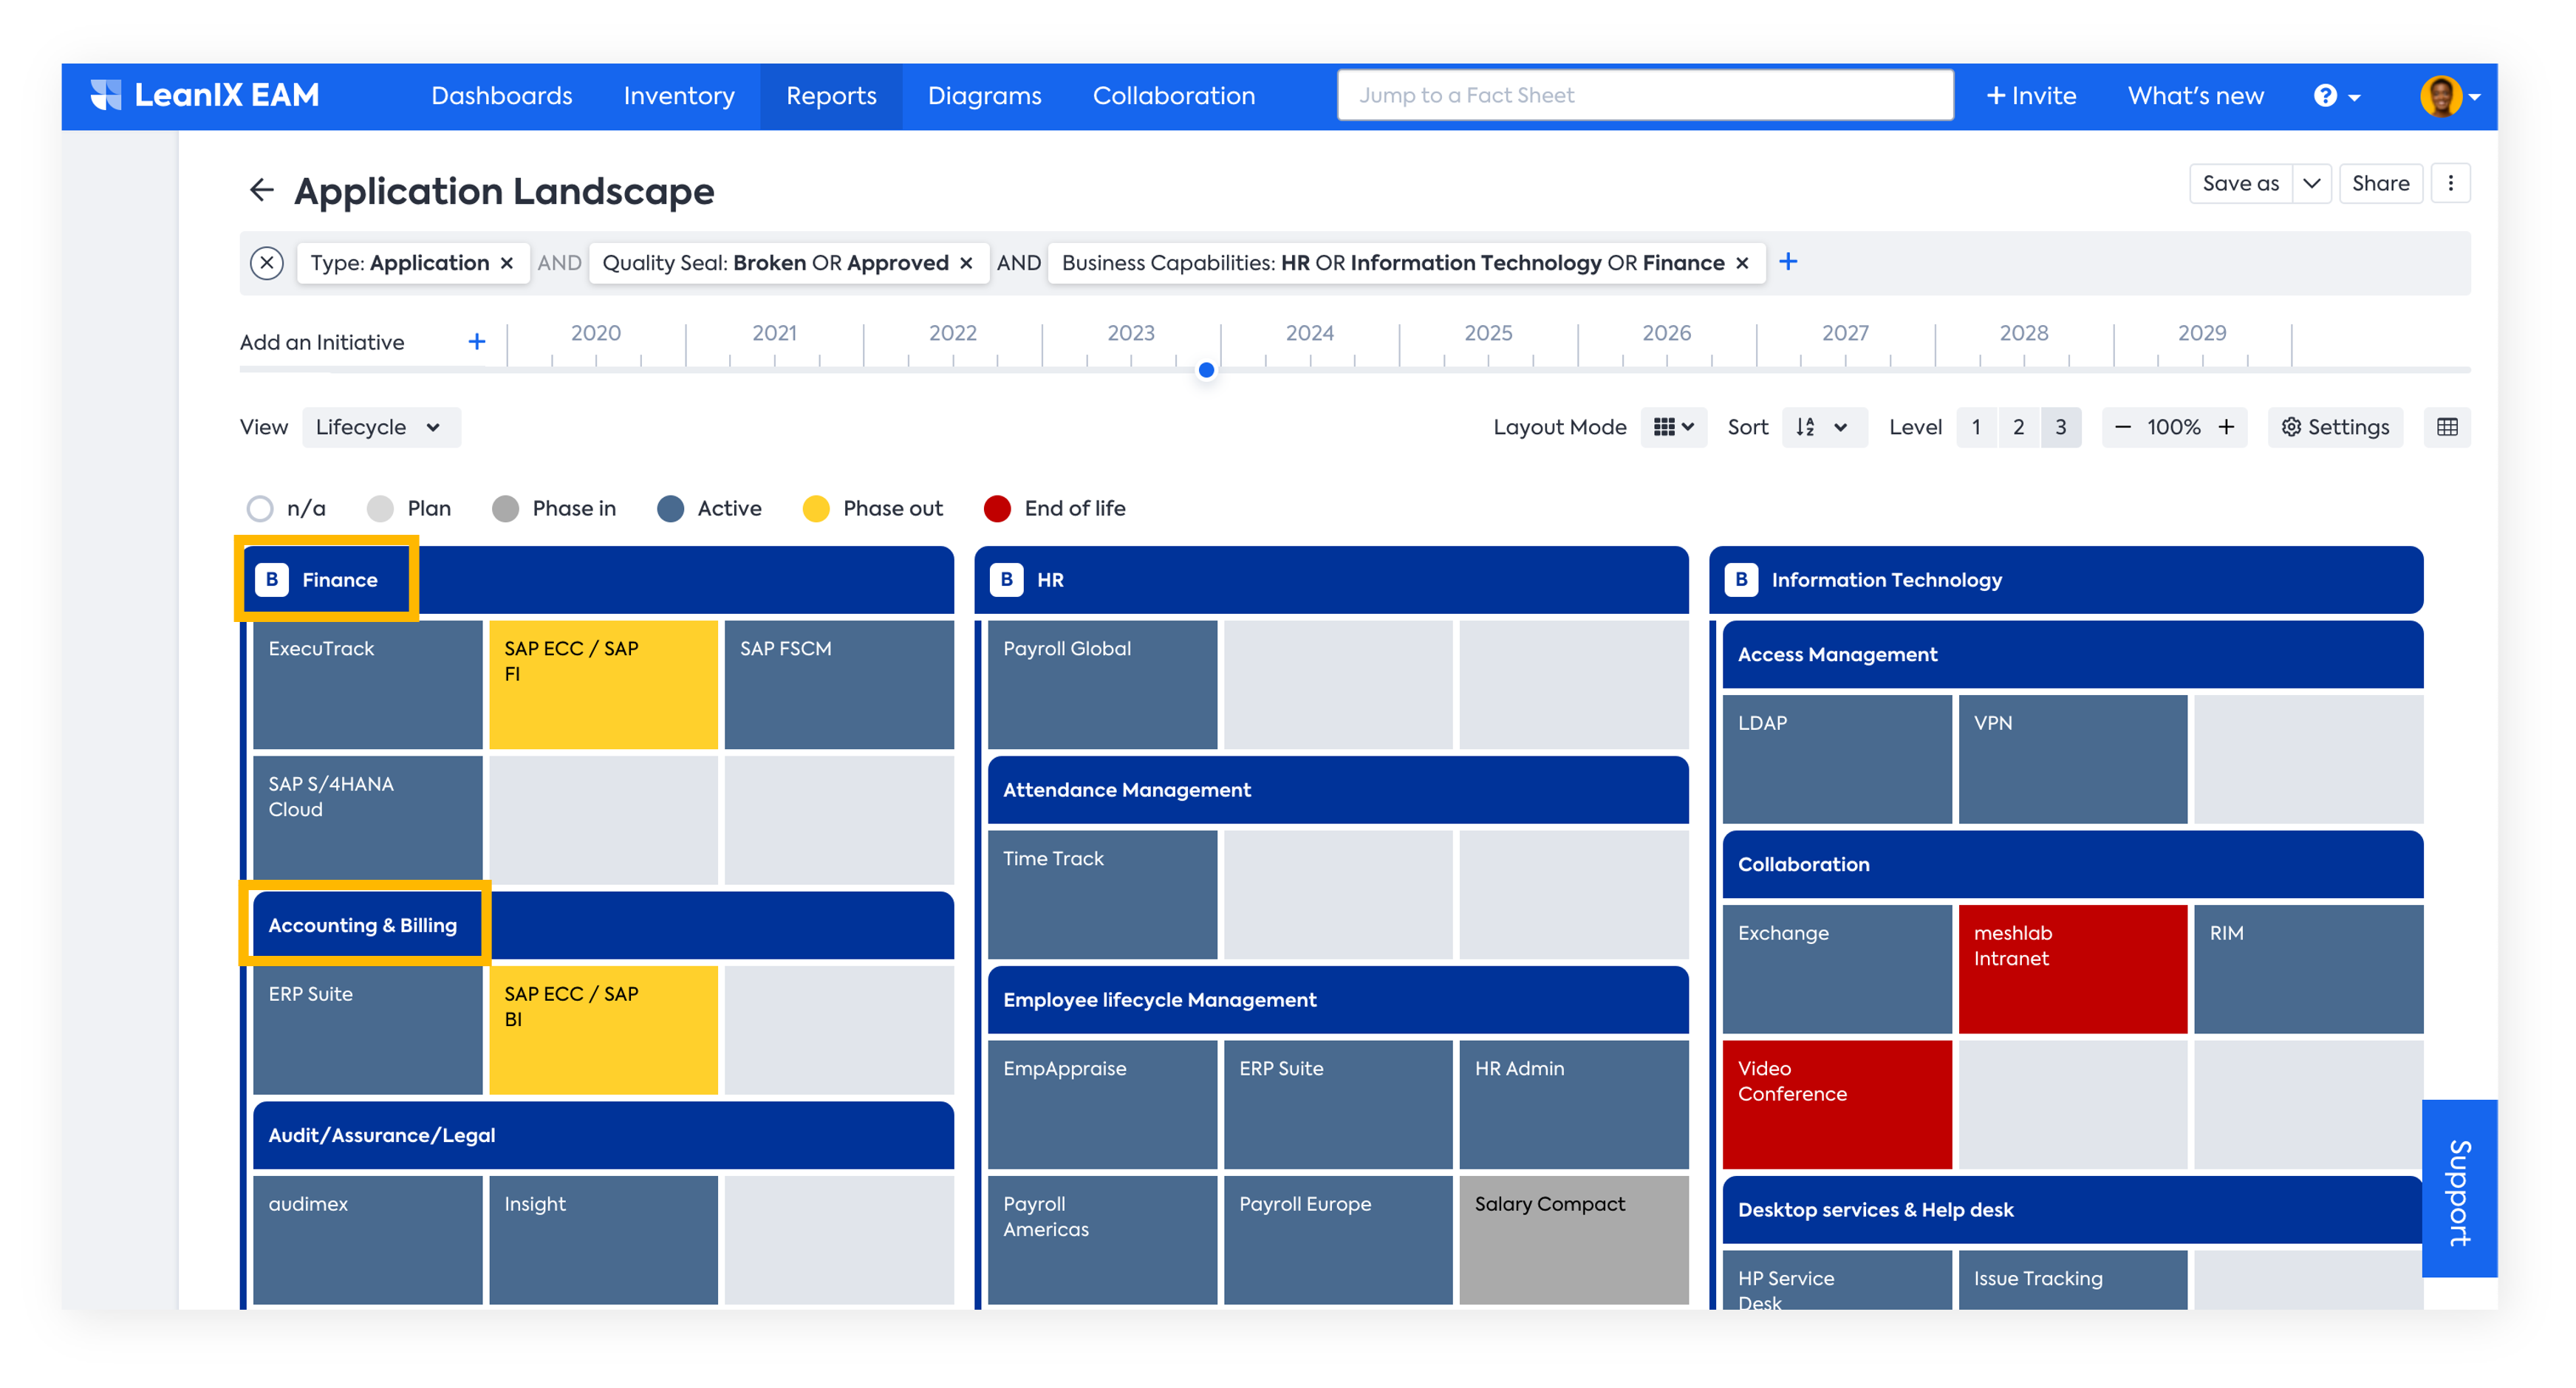Click What's new in the top bar
The height and width of the screenshot is (1388, 2576).
tap(2195, 96)
